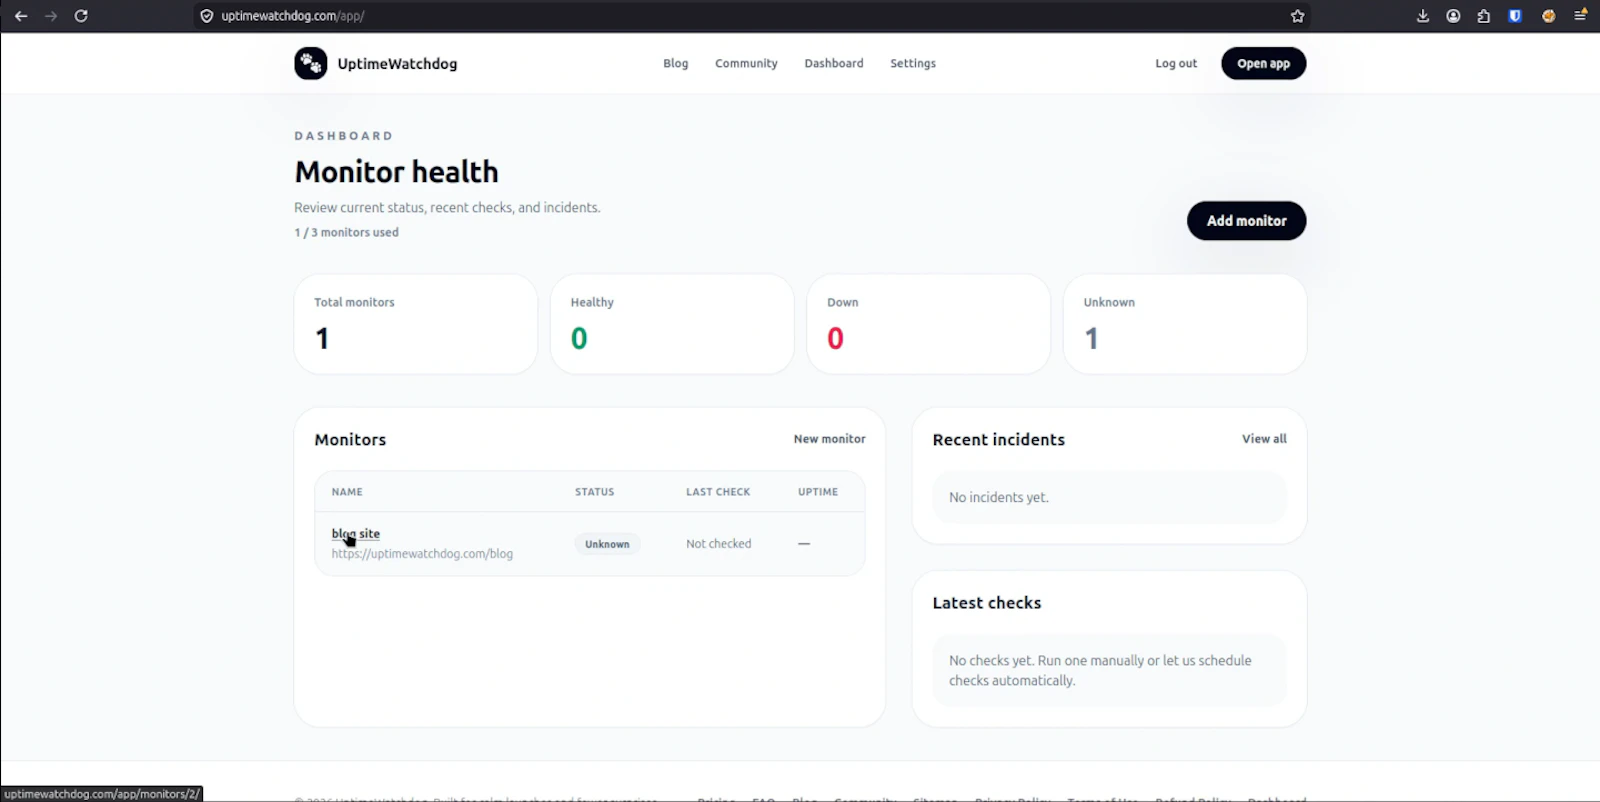Click the Unknown status badge
The height and width of the screenshot is (802, 1600).
click(607, 544)
